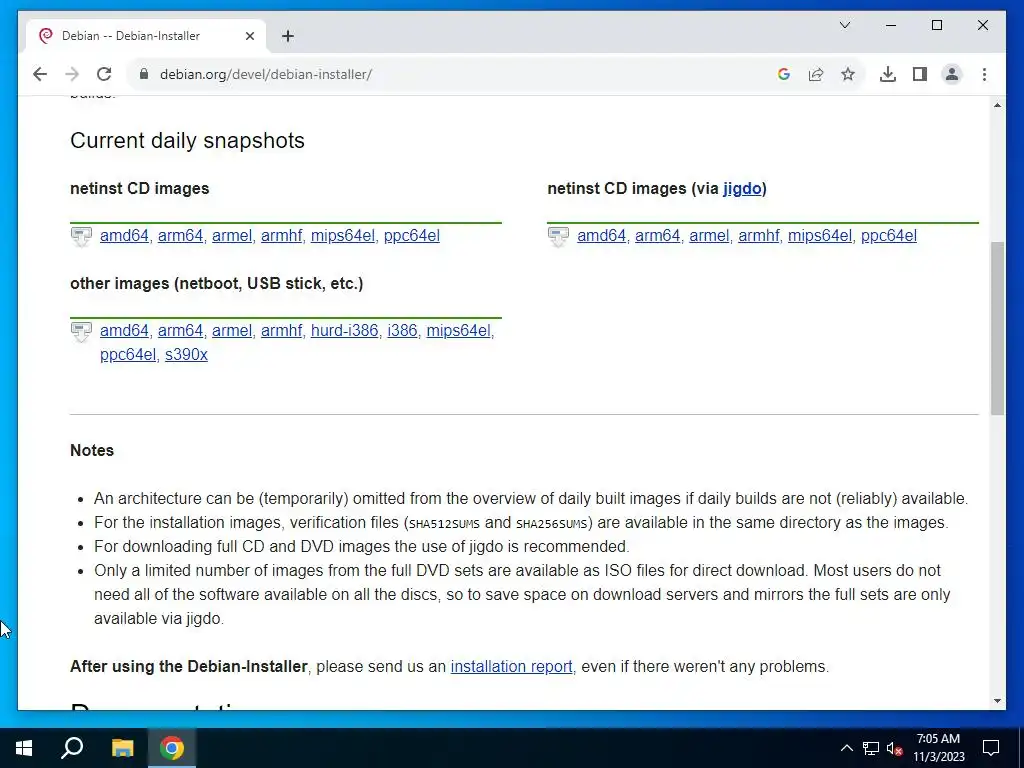Follow the jigdo heading link

[742, 189]
